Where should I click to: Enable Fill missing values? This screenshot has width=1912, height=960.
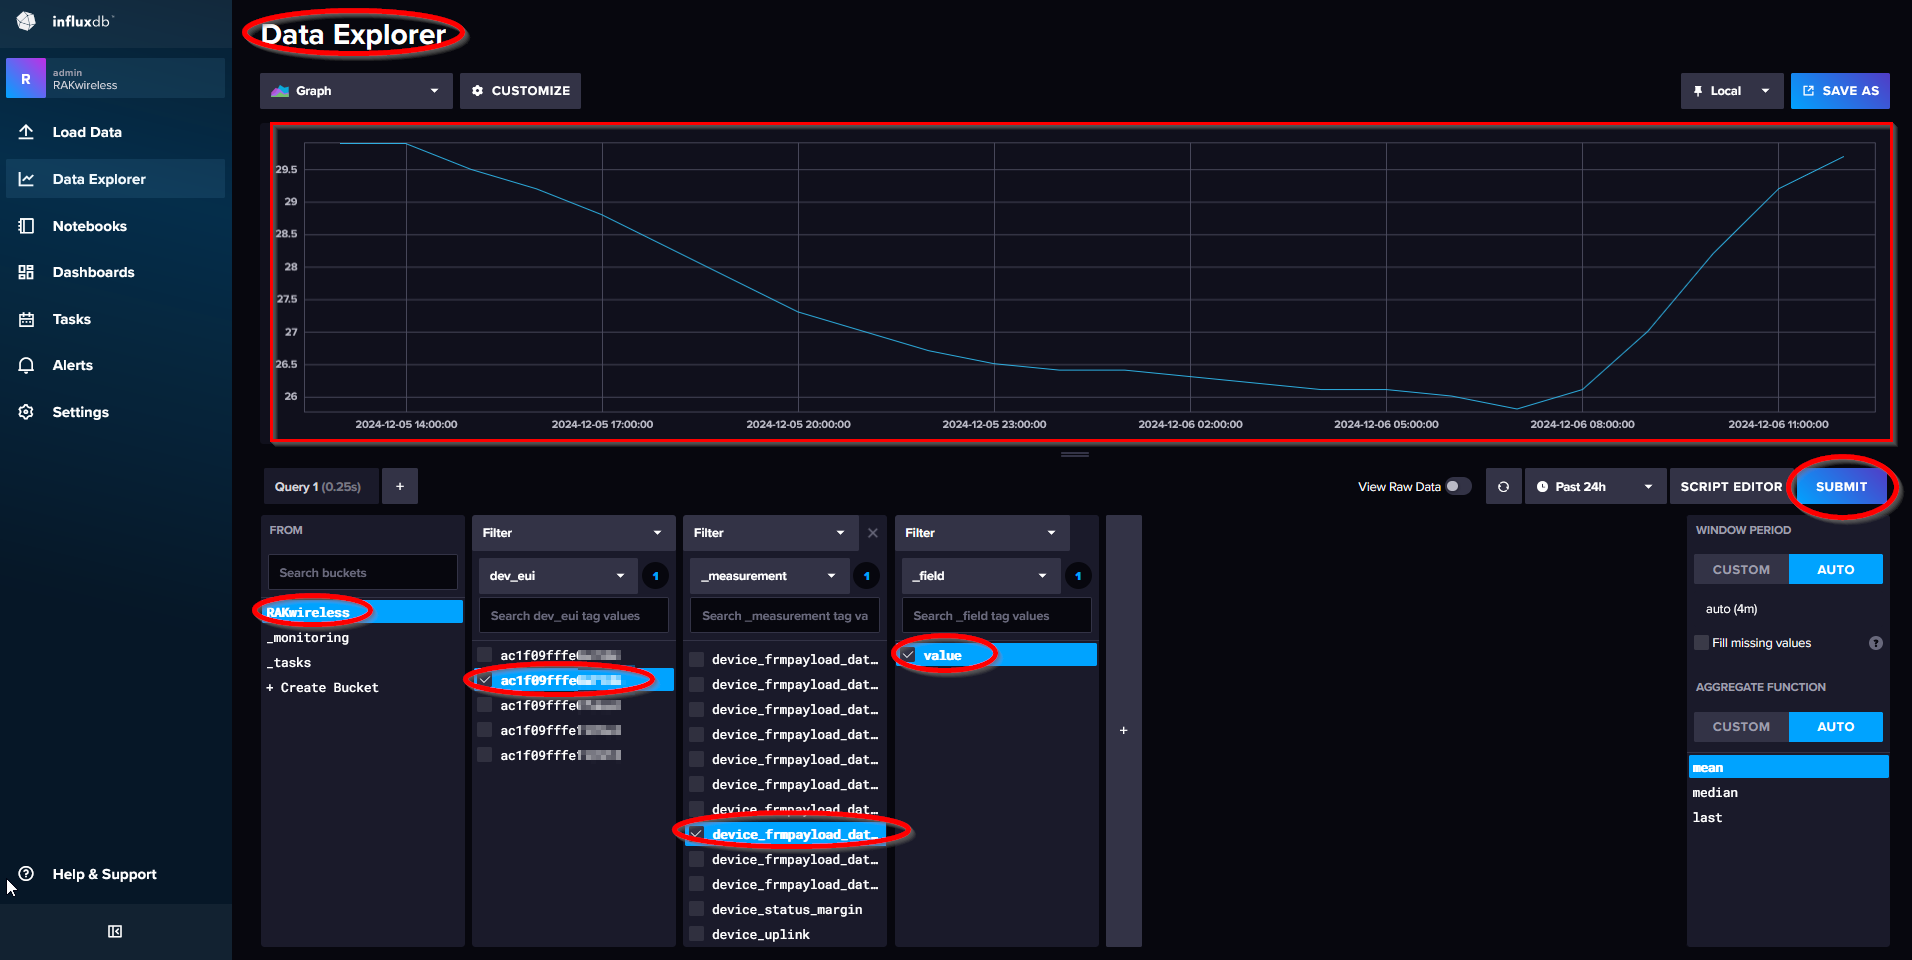(1701, 642)
